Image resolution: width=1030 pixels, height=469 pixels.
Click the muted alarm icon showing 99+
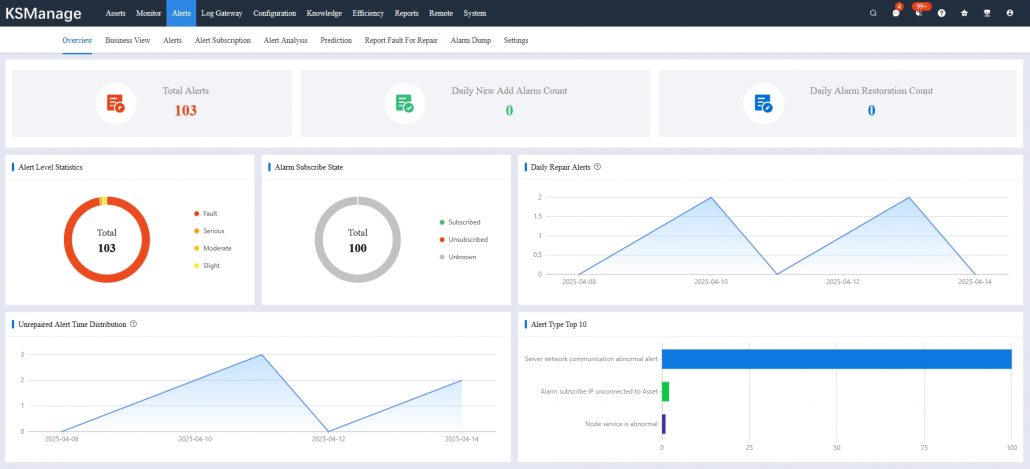coord(918,13)
